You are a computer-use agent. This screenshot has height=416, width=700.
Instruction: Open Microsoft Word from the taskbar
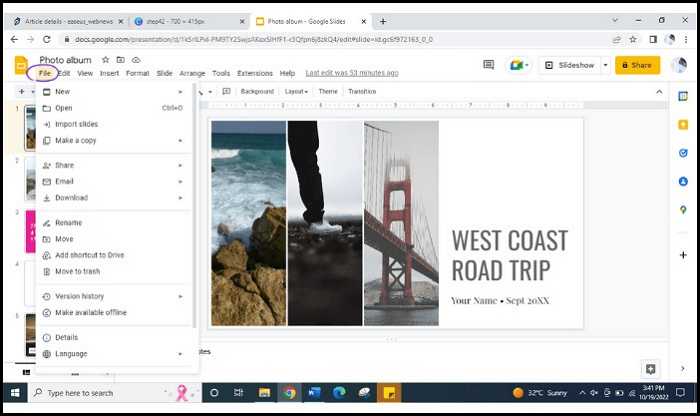coord(313,393)
